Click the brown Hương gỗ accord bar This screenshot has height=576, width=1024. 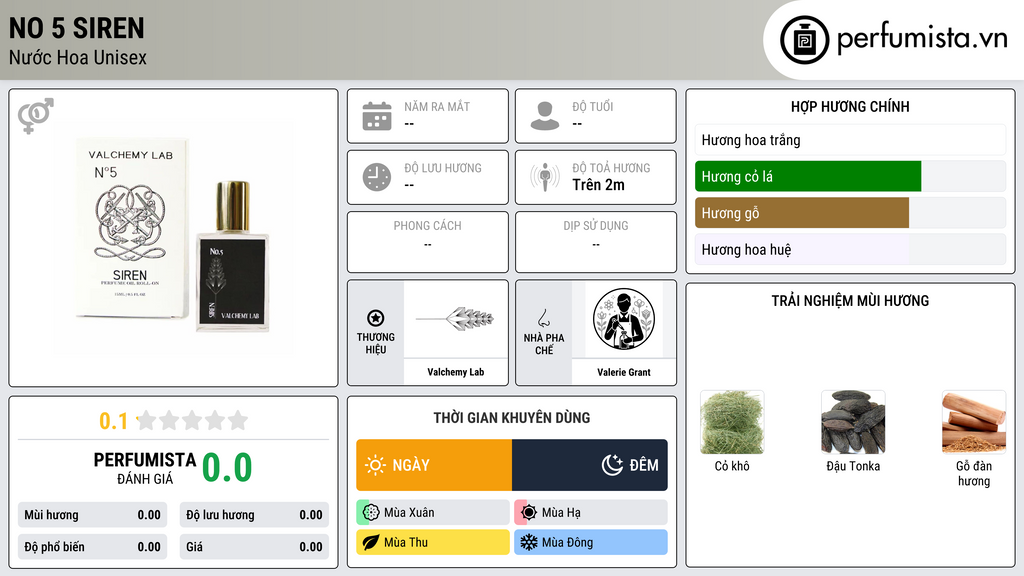click(x=802, y=213)
